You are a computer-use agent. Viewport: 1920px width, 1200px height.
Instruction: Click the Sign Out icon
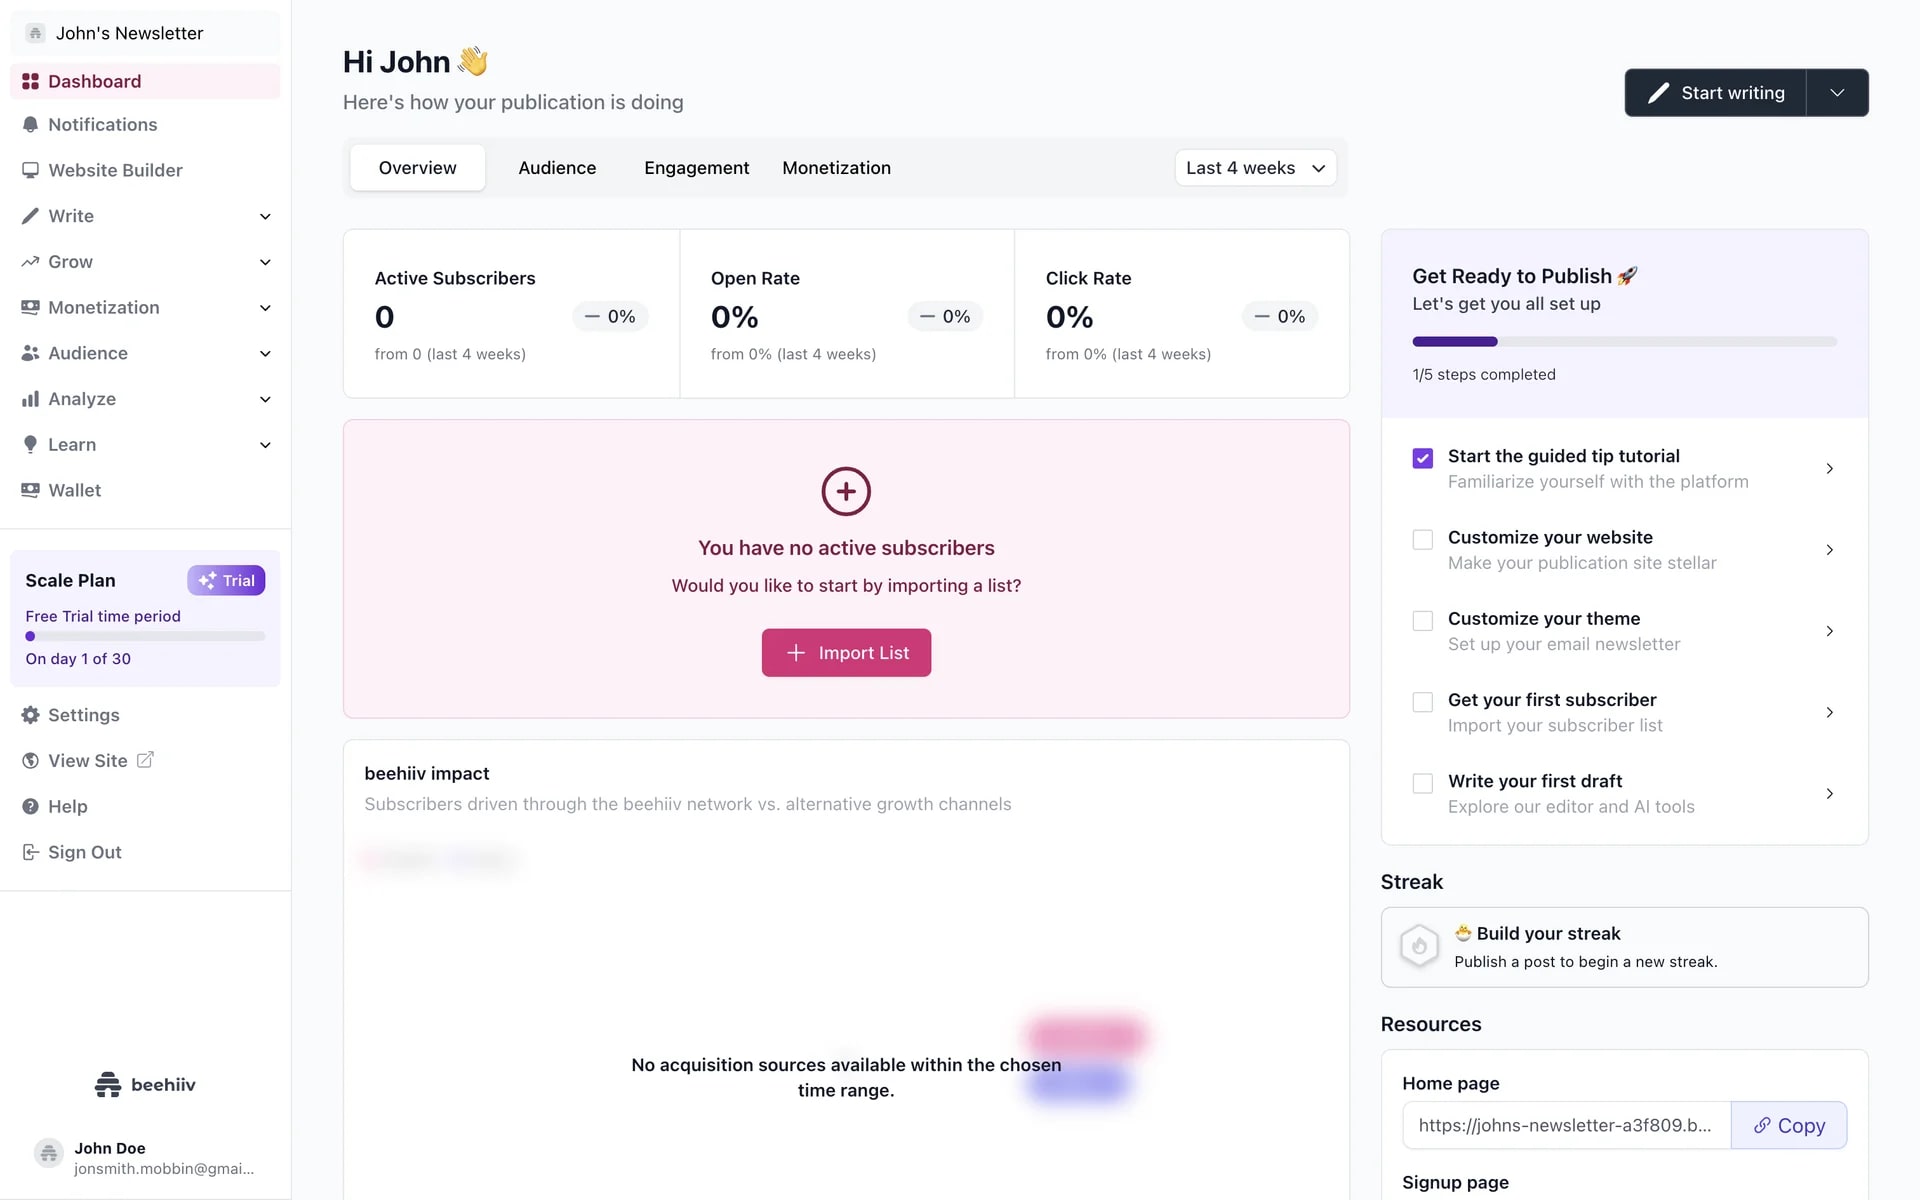click(x=30, y=852)
